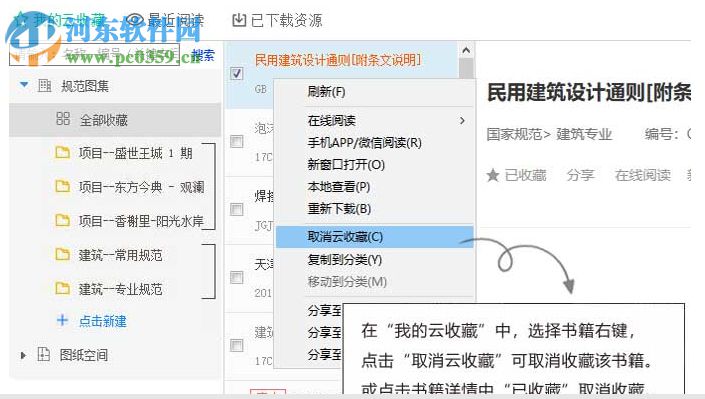Click the search input field
Image resolution: width=705 pixels, height=399 pixels.
point(94,54)
